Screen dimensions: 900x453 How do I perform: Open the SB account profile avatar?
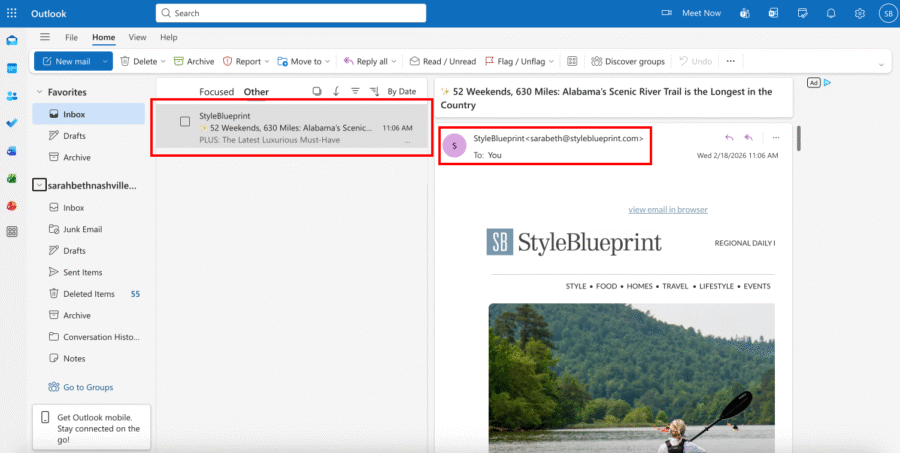point(887,13)
